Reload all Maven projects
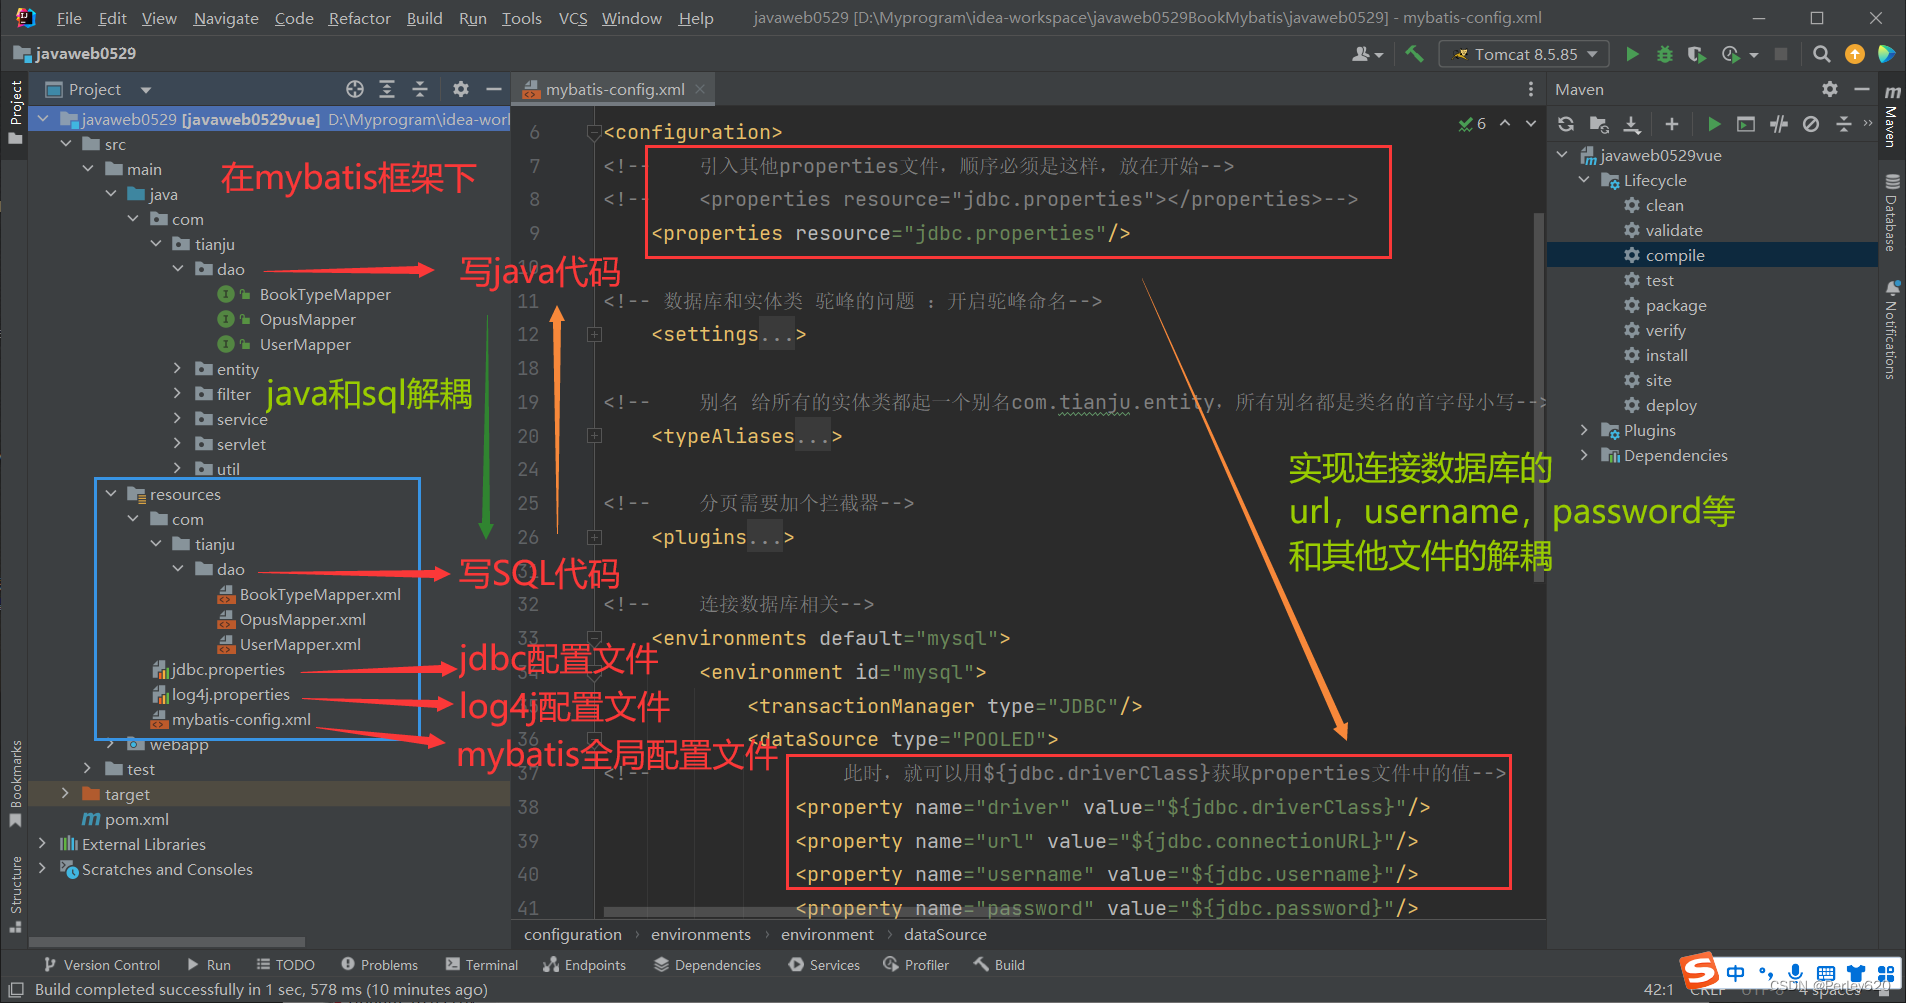 (1566, 124)
